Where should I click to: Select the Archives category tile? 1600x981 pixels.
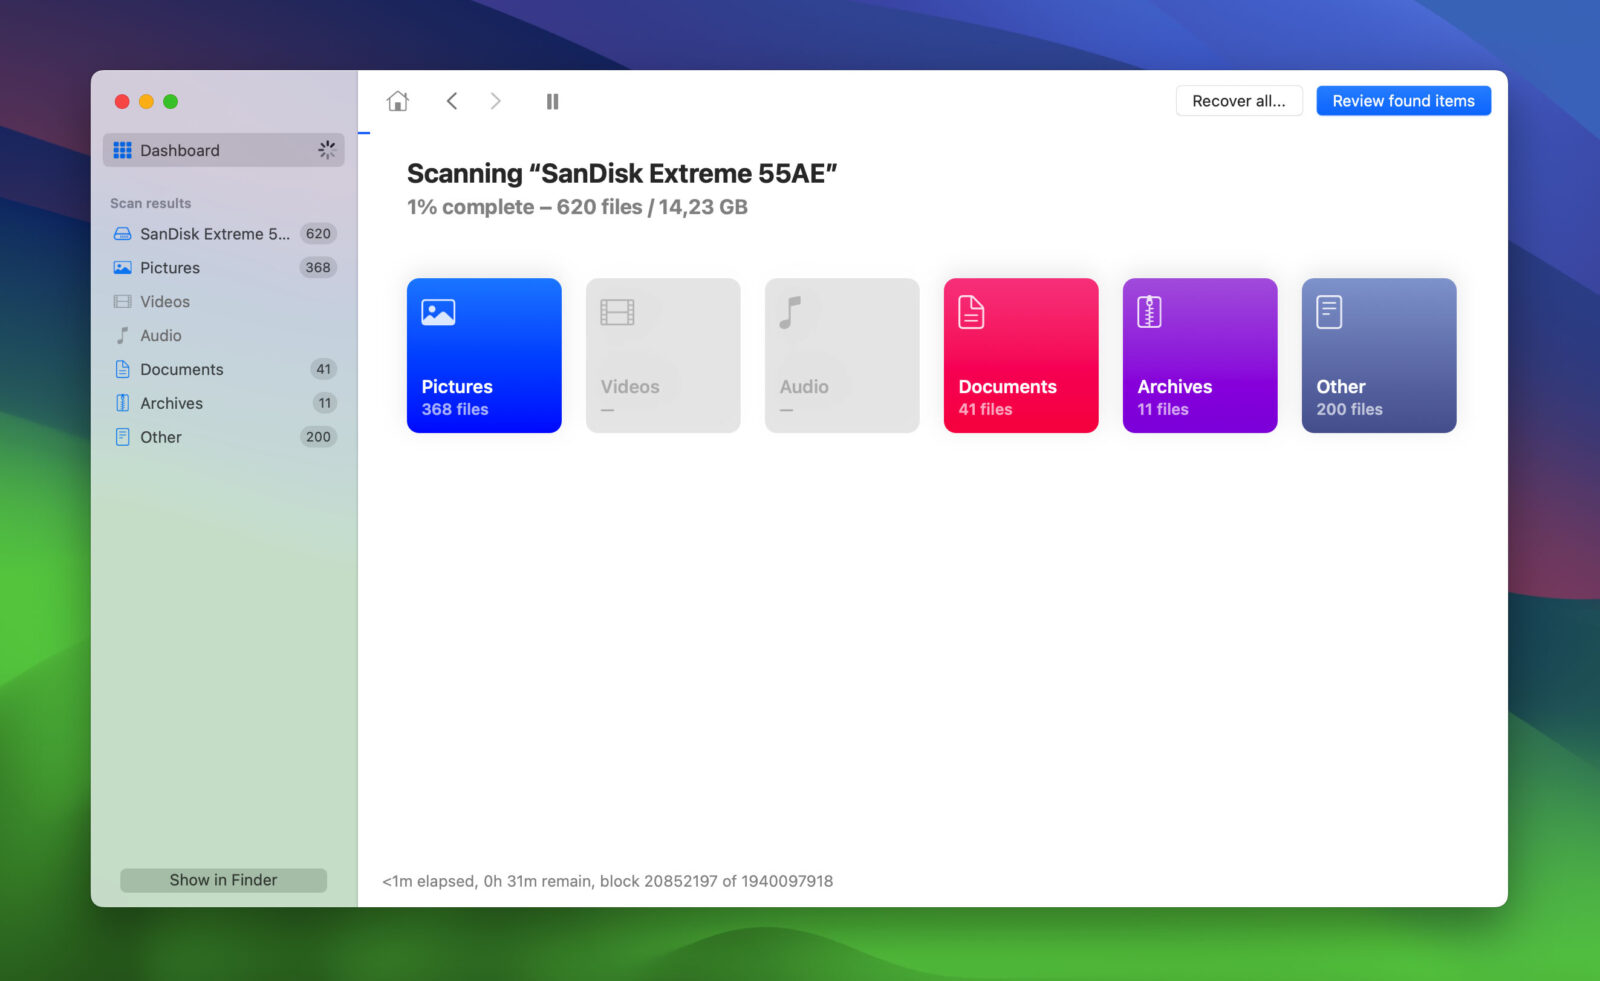1199,355
